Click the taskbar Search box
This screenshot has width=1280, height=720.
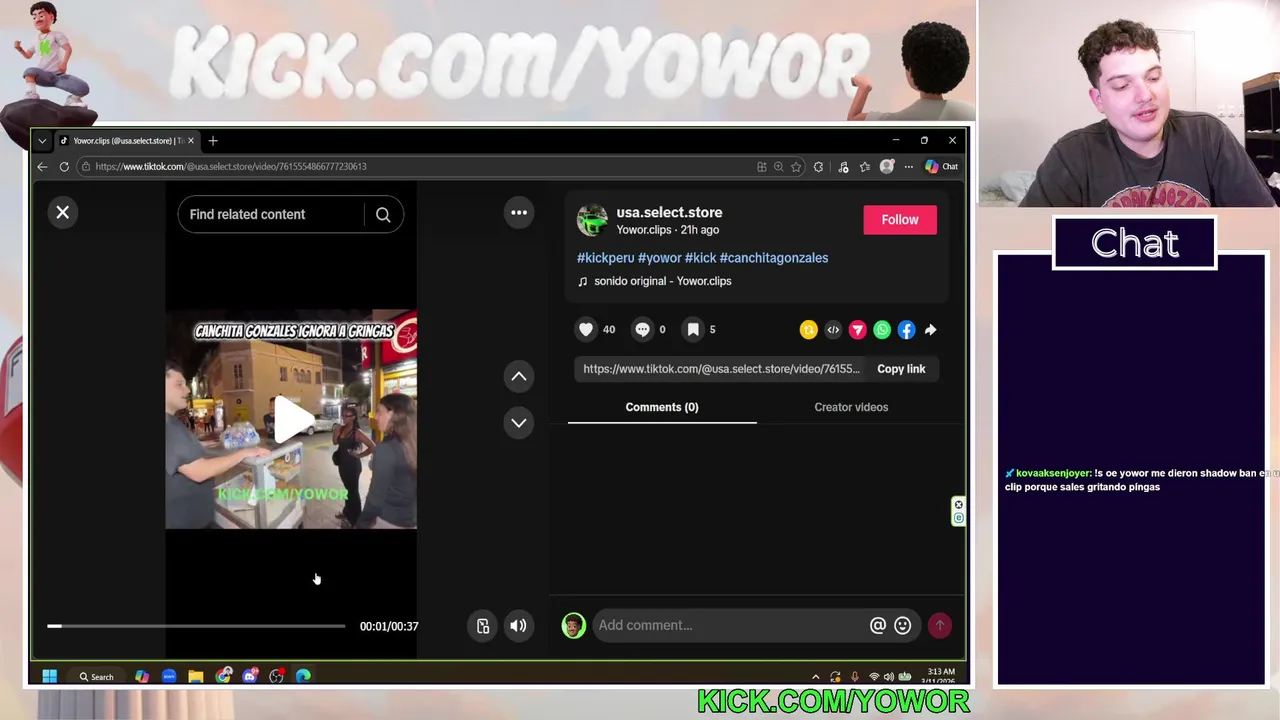[96, 677]
